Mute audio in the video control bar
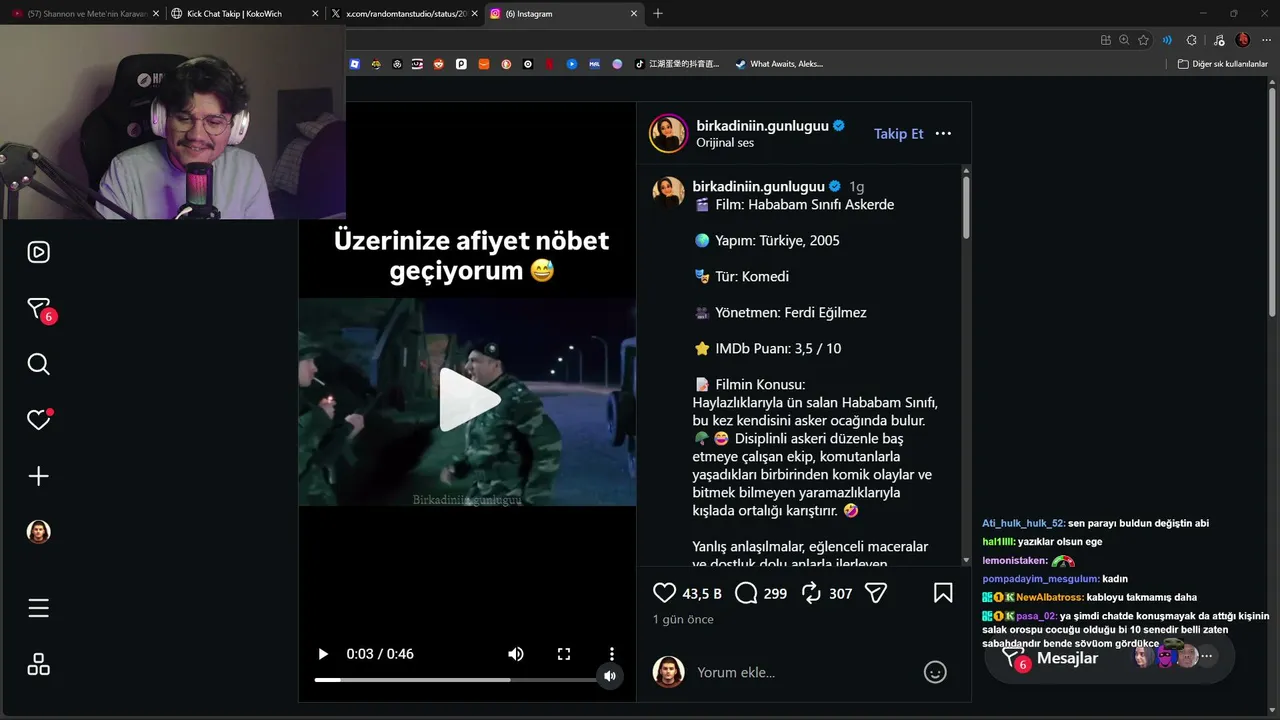The image size is (1280, 720). point(516,654)
